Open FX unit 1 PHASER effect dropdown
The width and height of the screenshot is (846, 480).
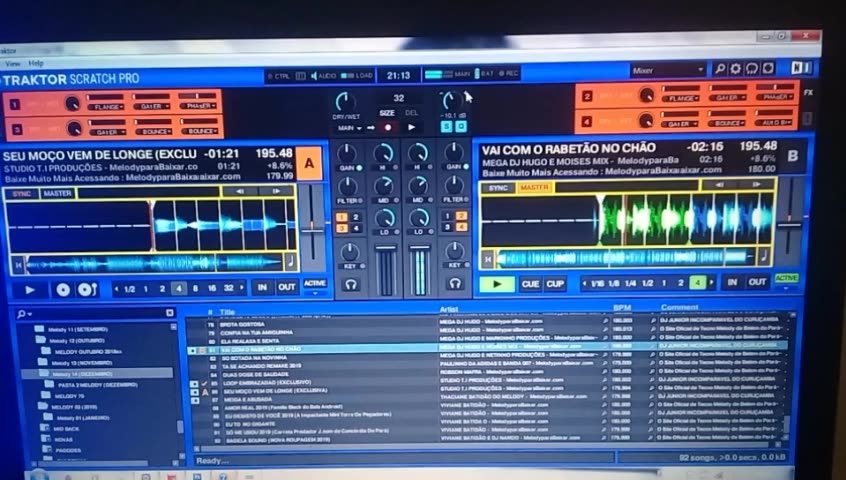coord(198,106)
